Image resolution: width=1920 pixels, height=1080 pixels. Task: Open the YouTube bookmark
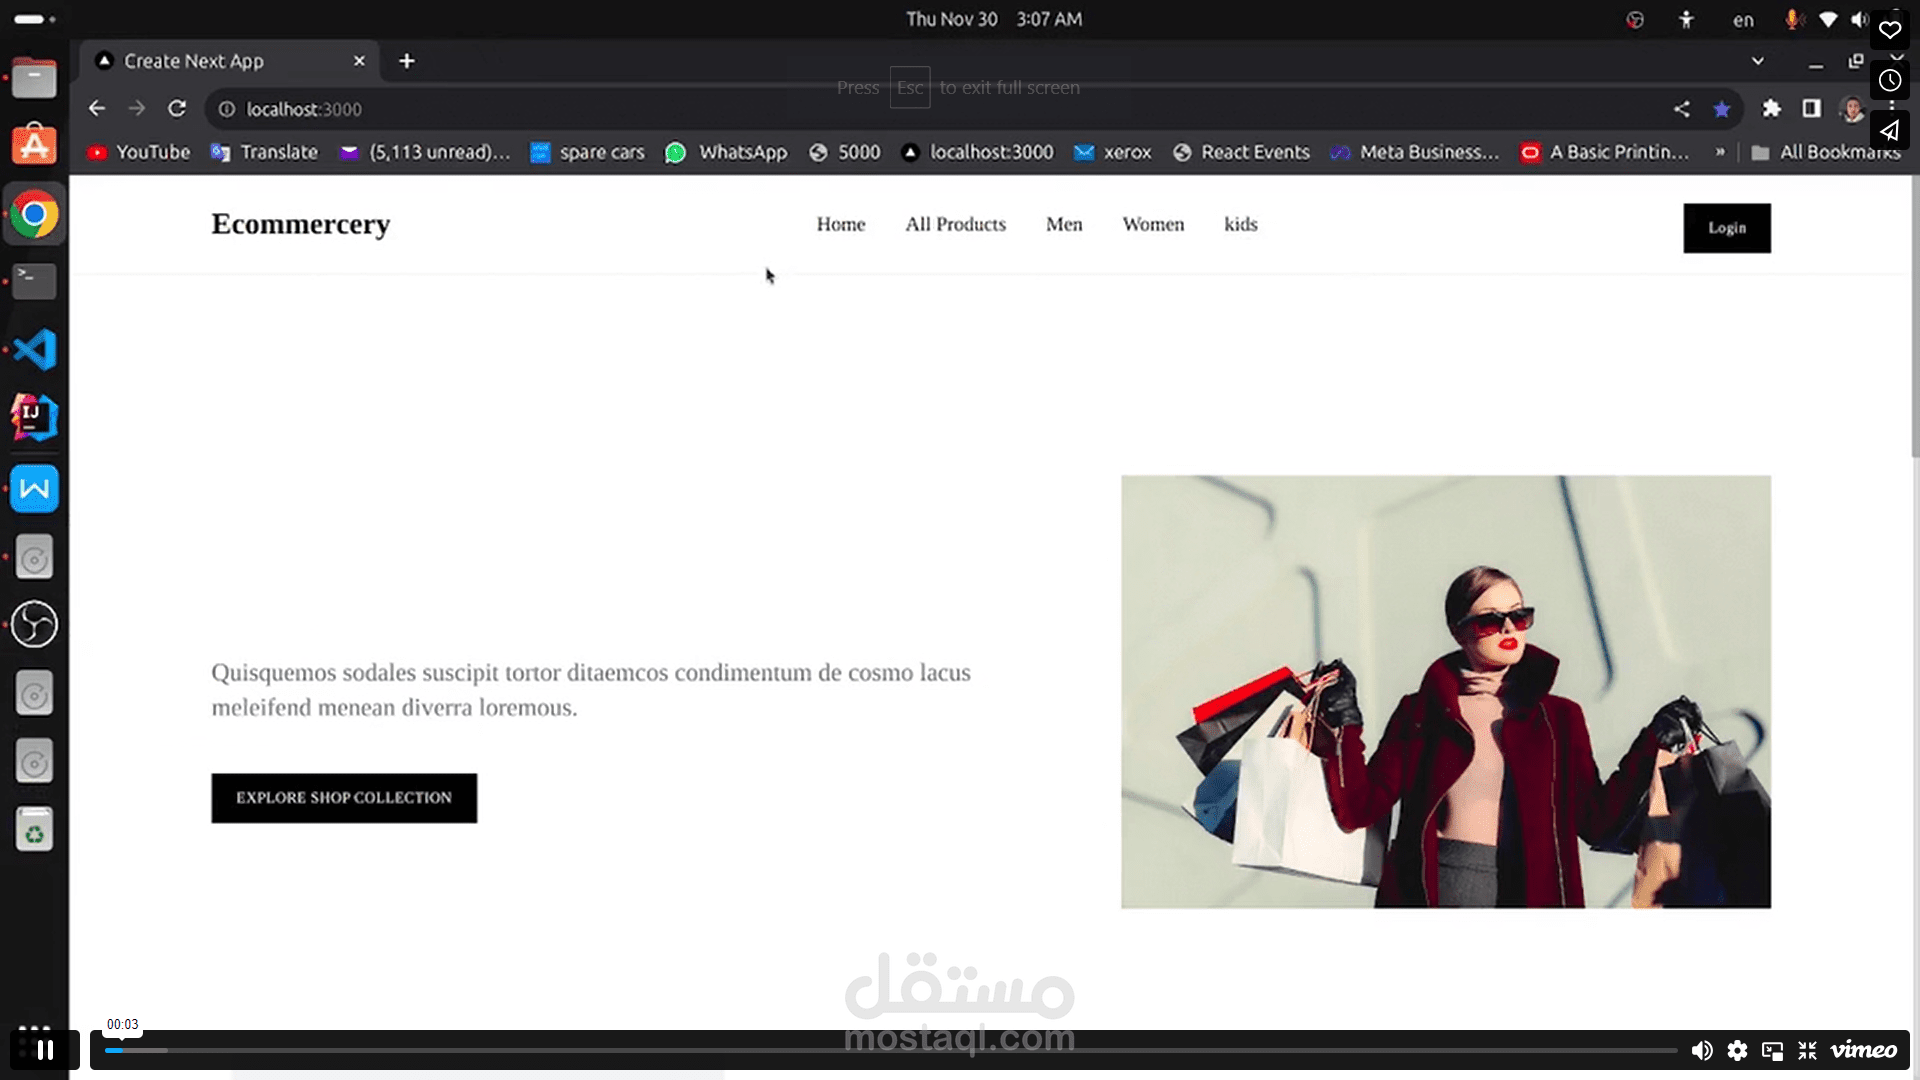pyautogui.click(x=138, y=152)
